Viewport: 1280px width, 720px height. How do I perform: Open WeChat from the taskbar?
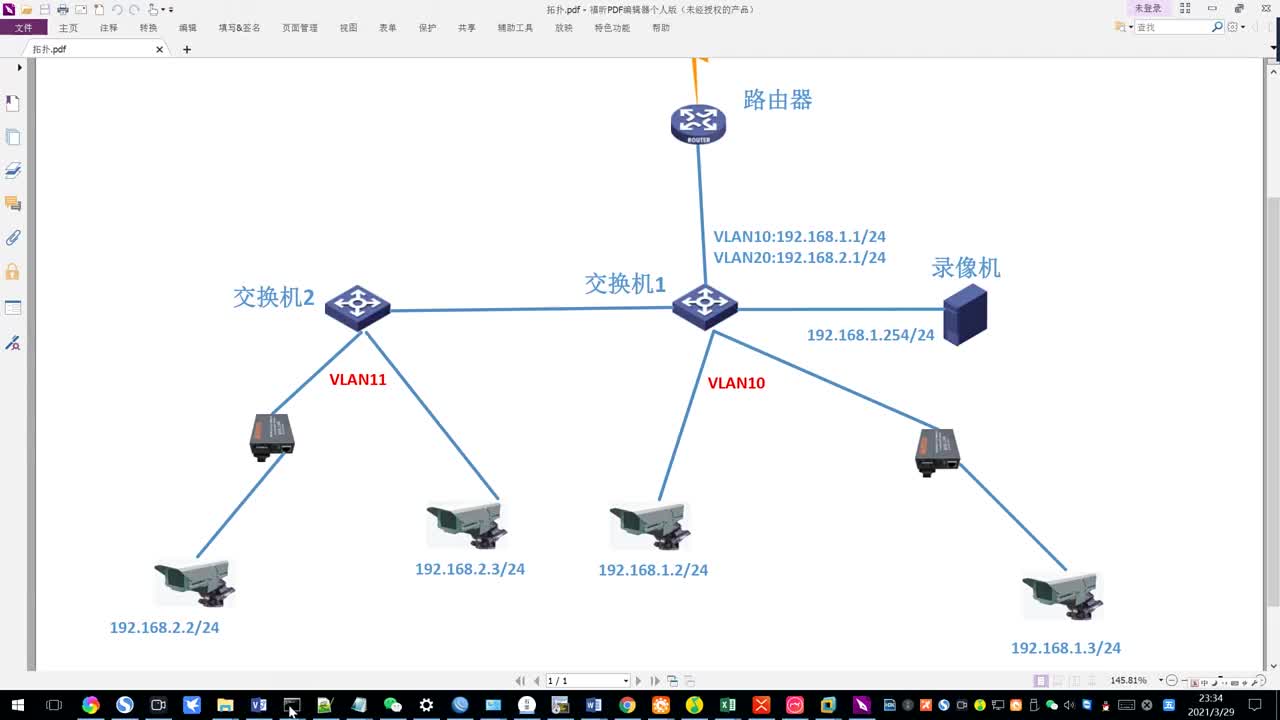[392, 705]
